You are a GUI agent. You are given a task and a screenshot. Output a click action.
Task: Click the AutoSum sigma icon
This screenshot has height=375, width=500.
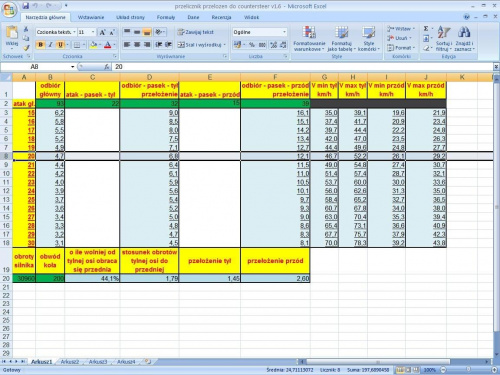pyautogui.click(x=426, y=29)
